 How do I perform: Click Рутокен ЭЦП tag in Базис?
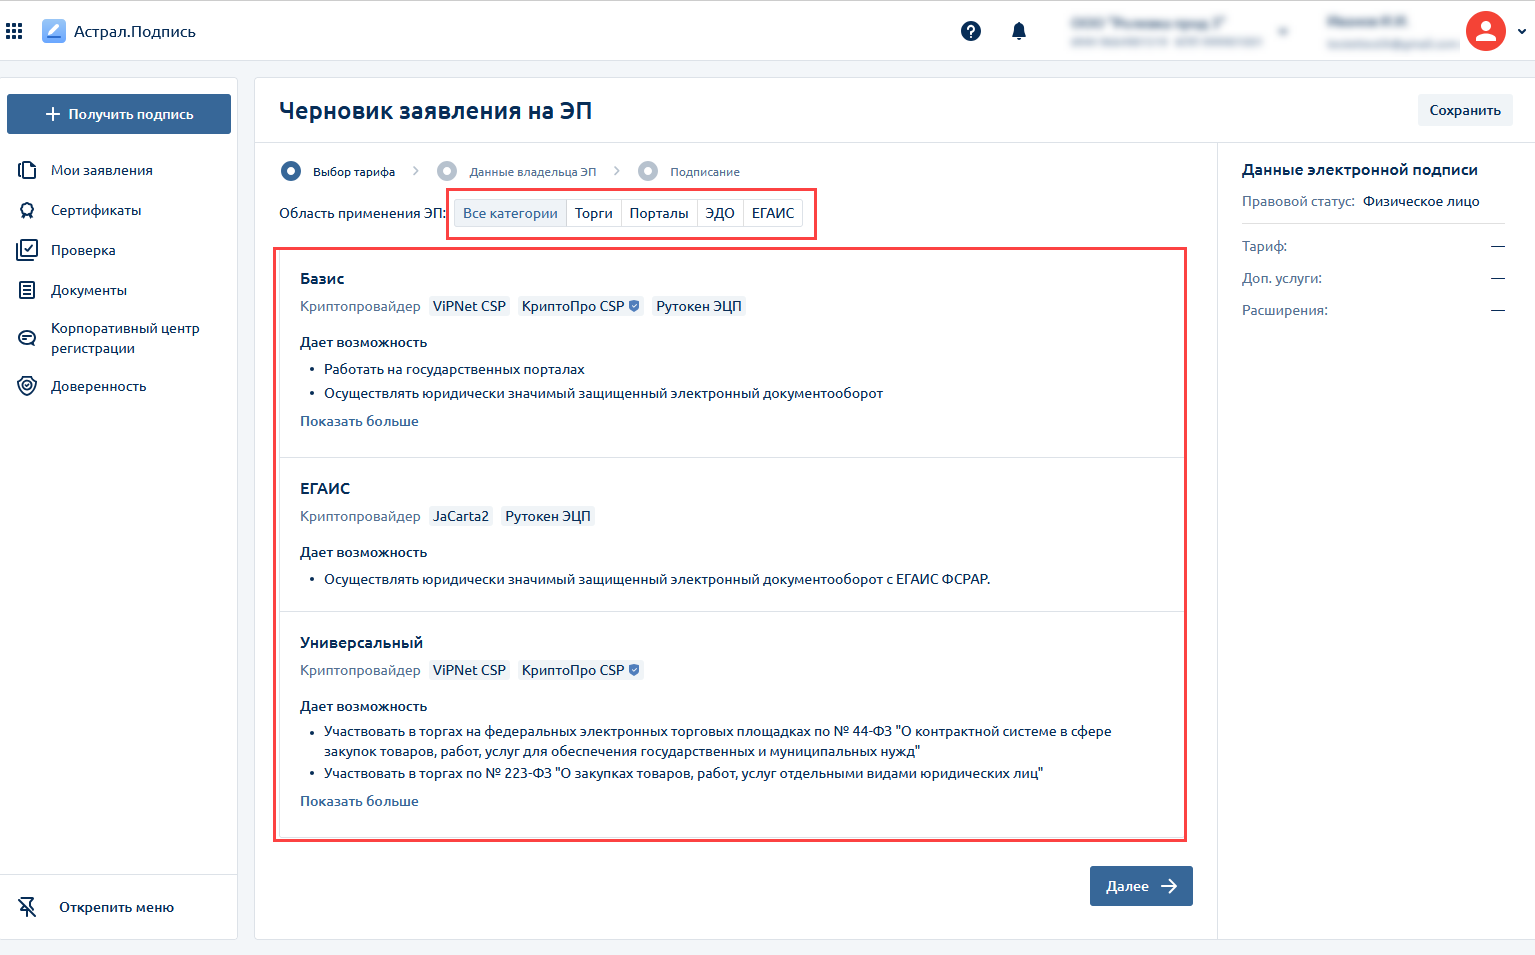pos(699,306)
